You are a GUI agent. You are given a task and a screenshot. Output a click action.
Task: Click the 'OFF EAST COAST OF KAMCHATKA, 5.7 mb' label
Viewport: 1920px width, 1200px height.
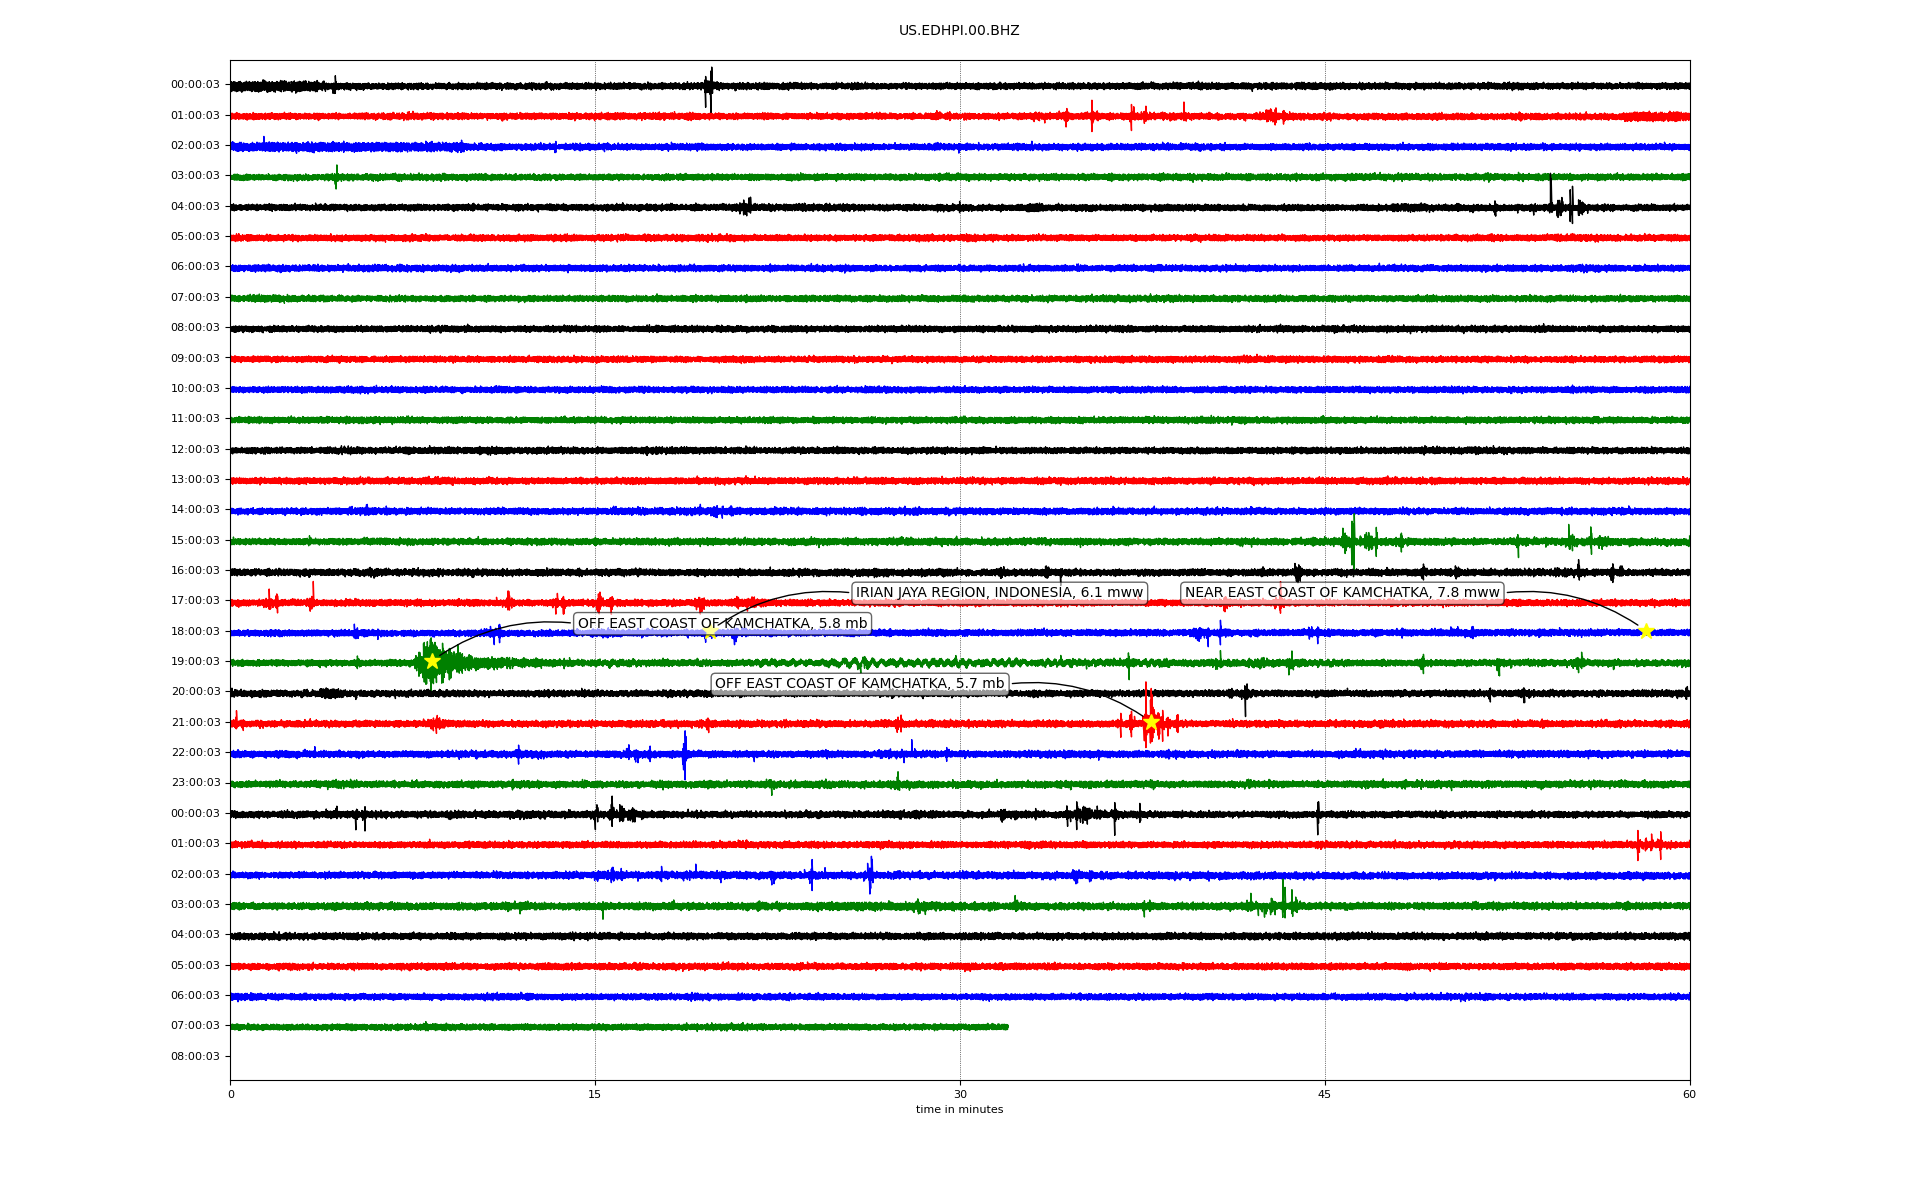(x=859, y=684)
